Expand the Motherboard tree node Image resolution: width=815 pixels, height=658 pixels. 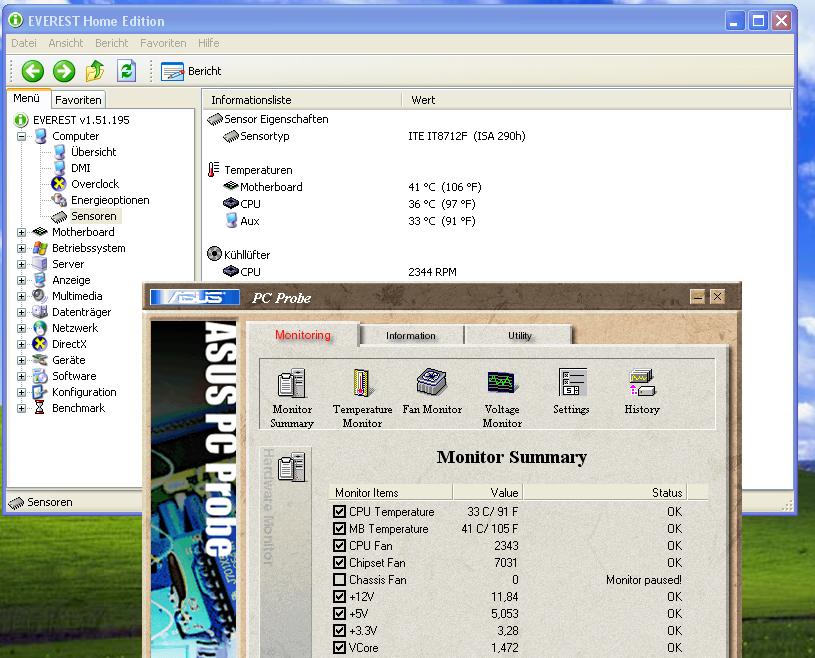click(x=21, y=232)
